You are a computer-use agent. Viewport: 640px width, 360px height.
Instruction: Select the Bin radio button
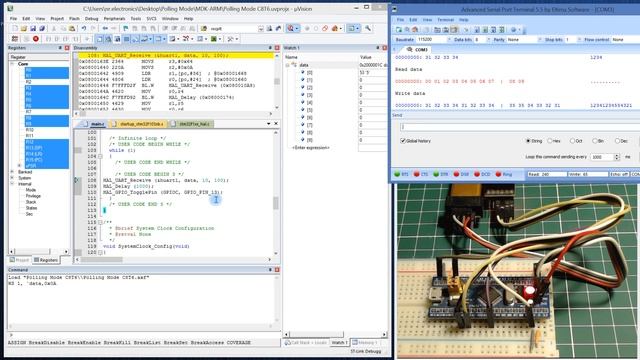(595, 141)
